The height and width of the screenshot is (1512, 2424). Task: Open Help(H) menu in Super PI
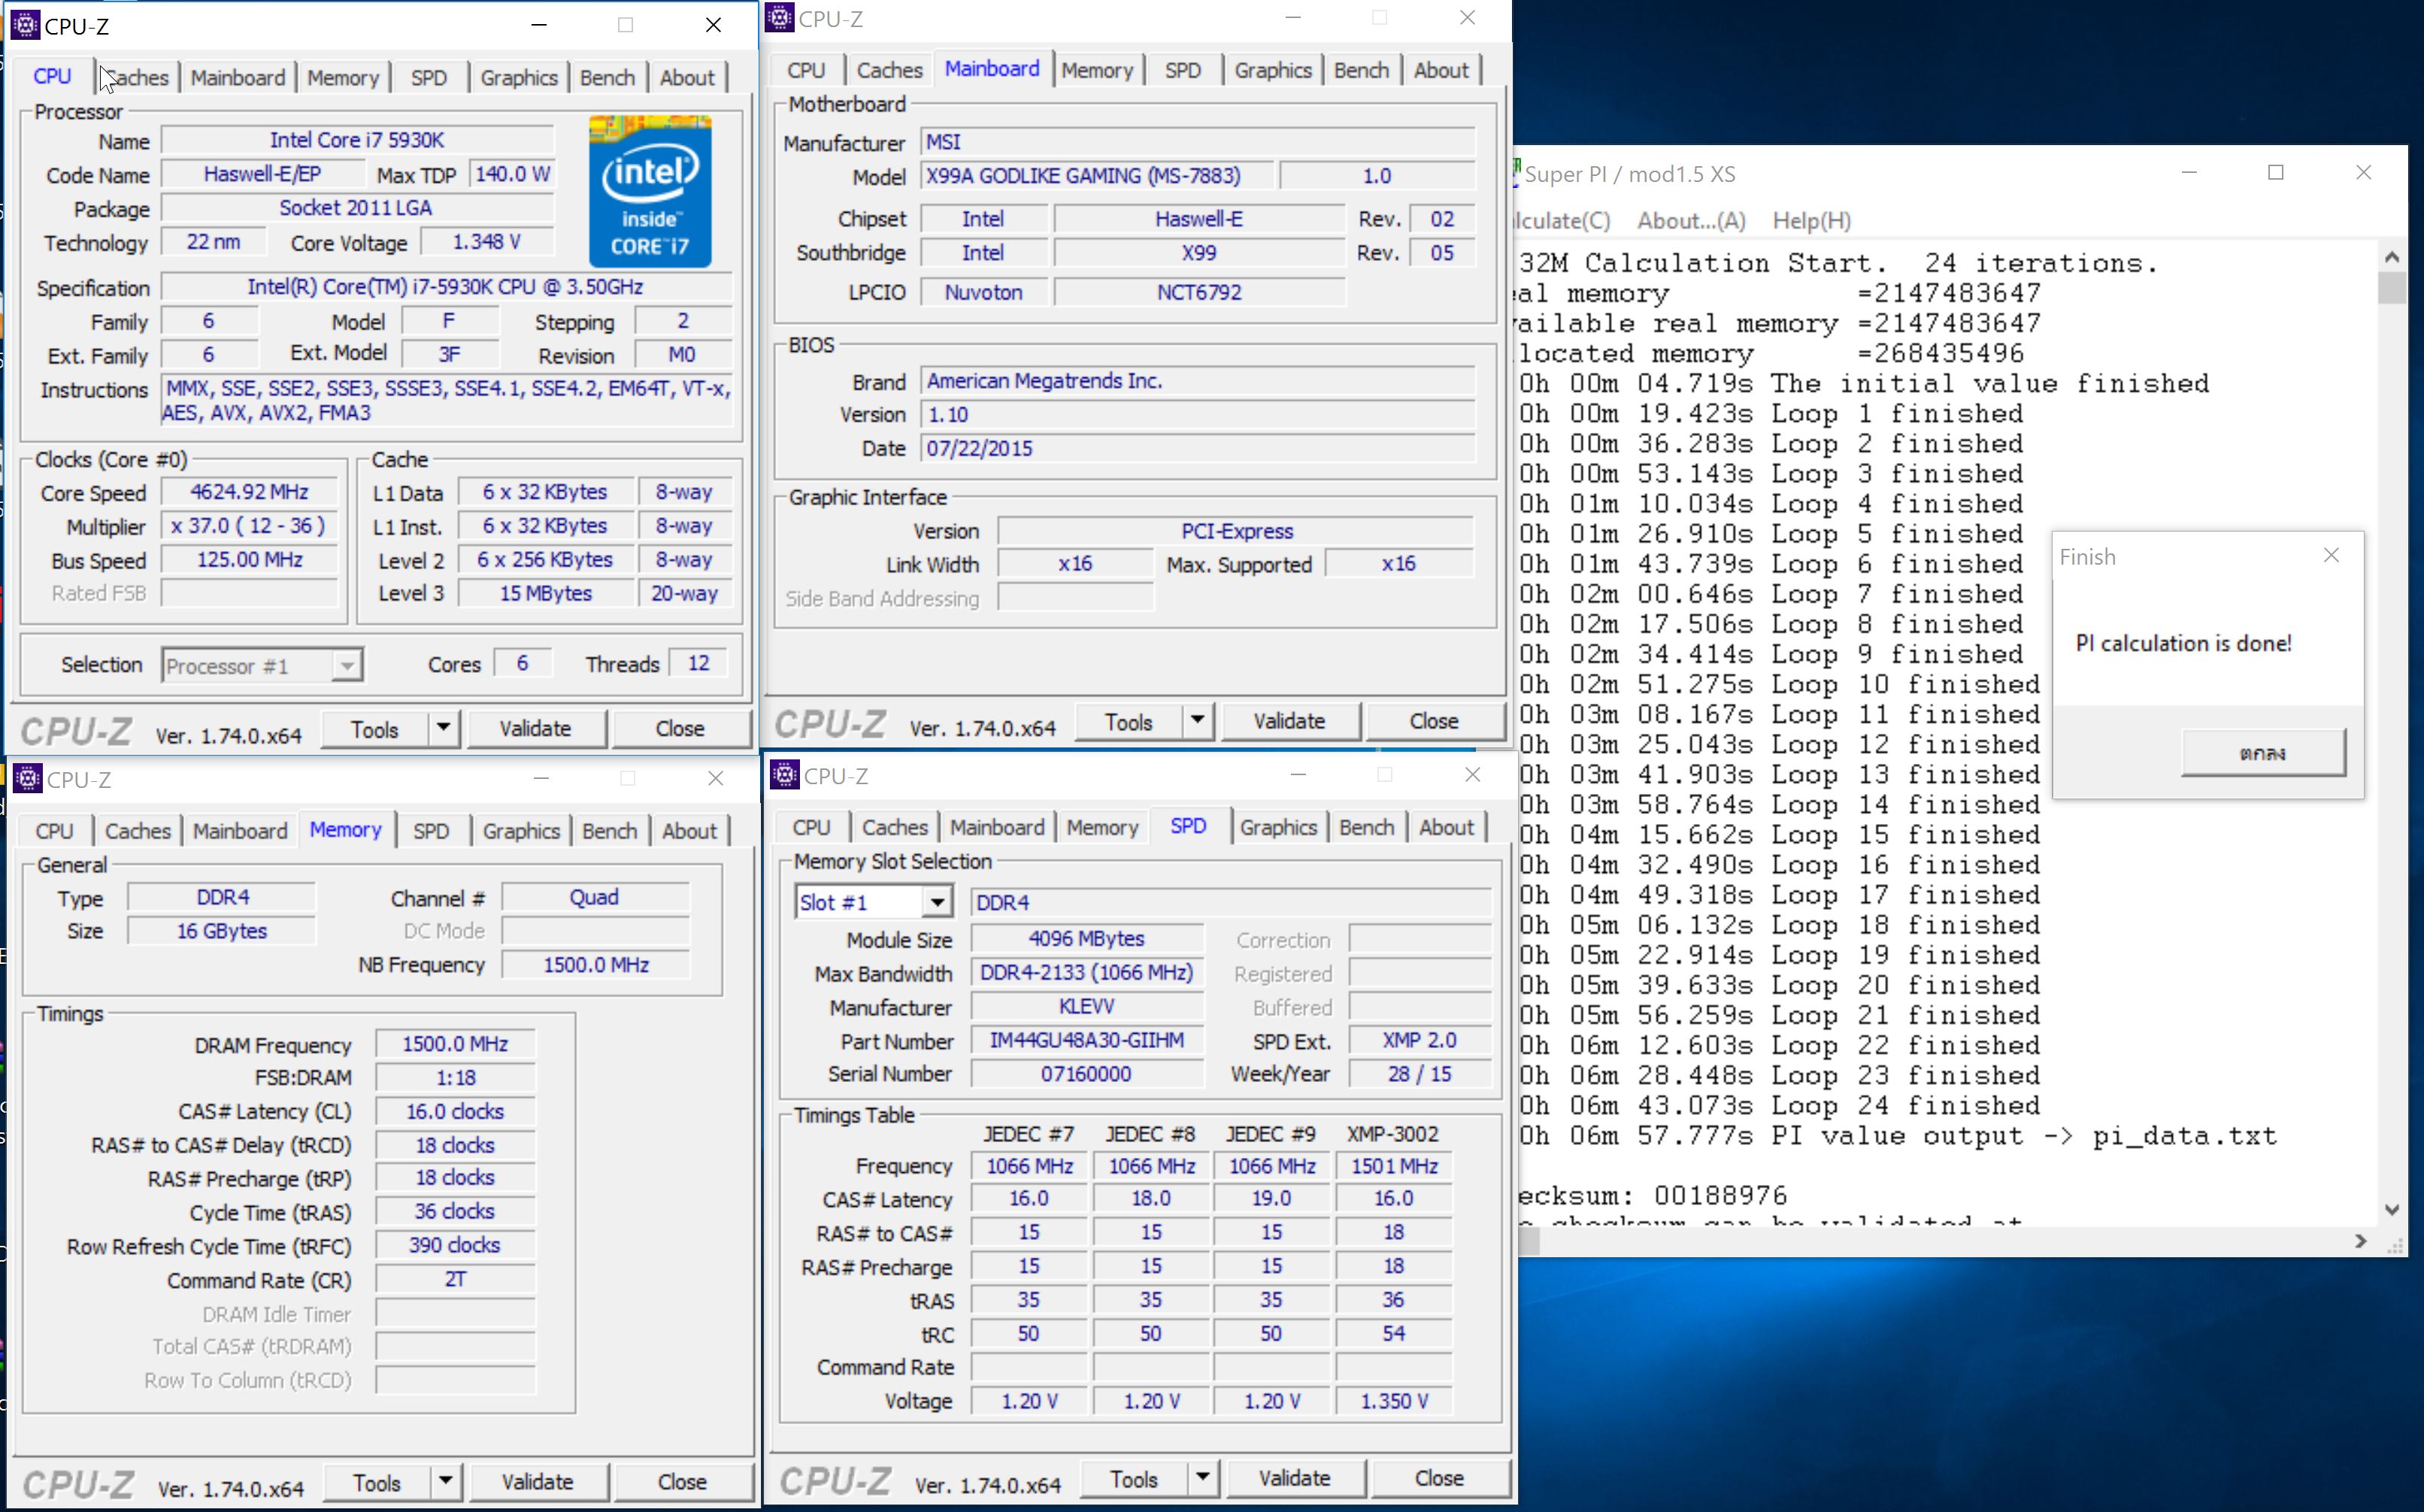tap(1811, 220)
